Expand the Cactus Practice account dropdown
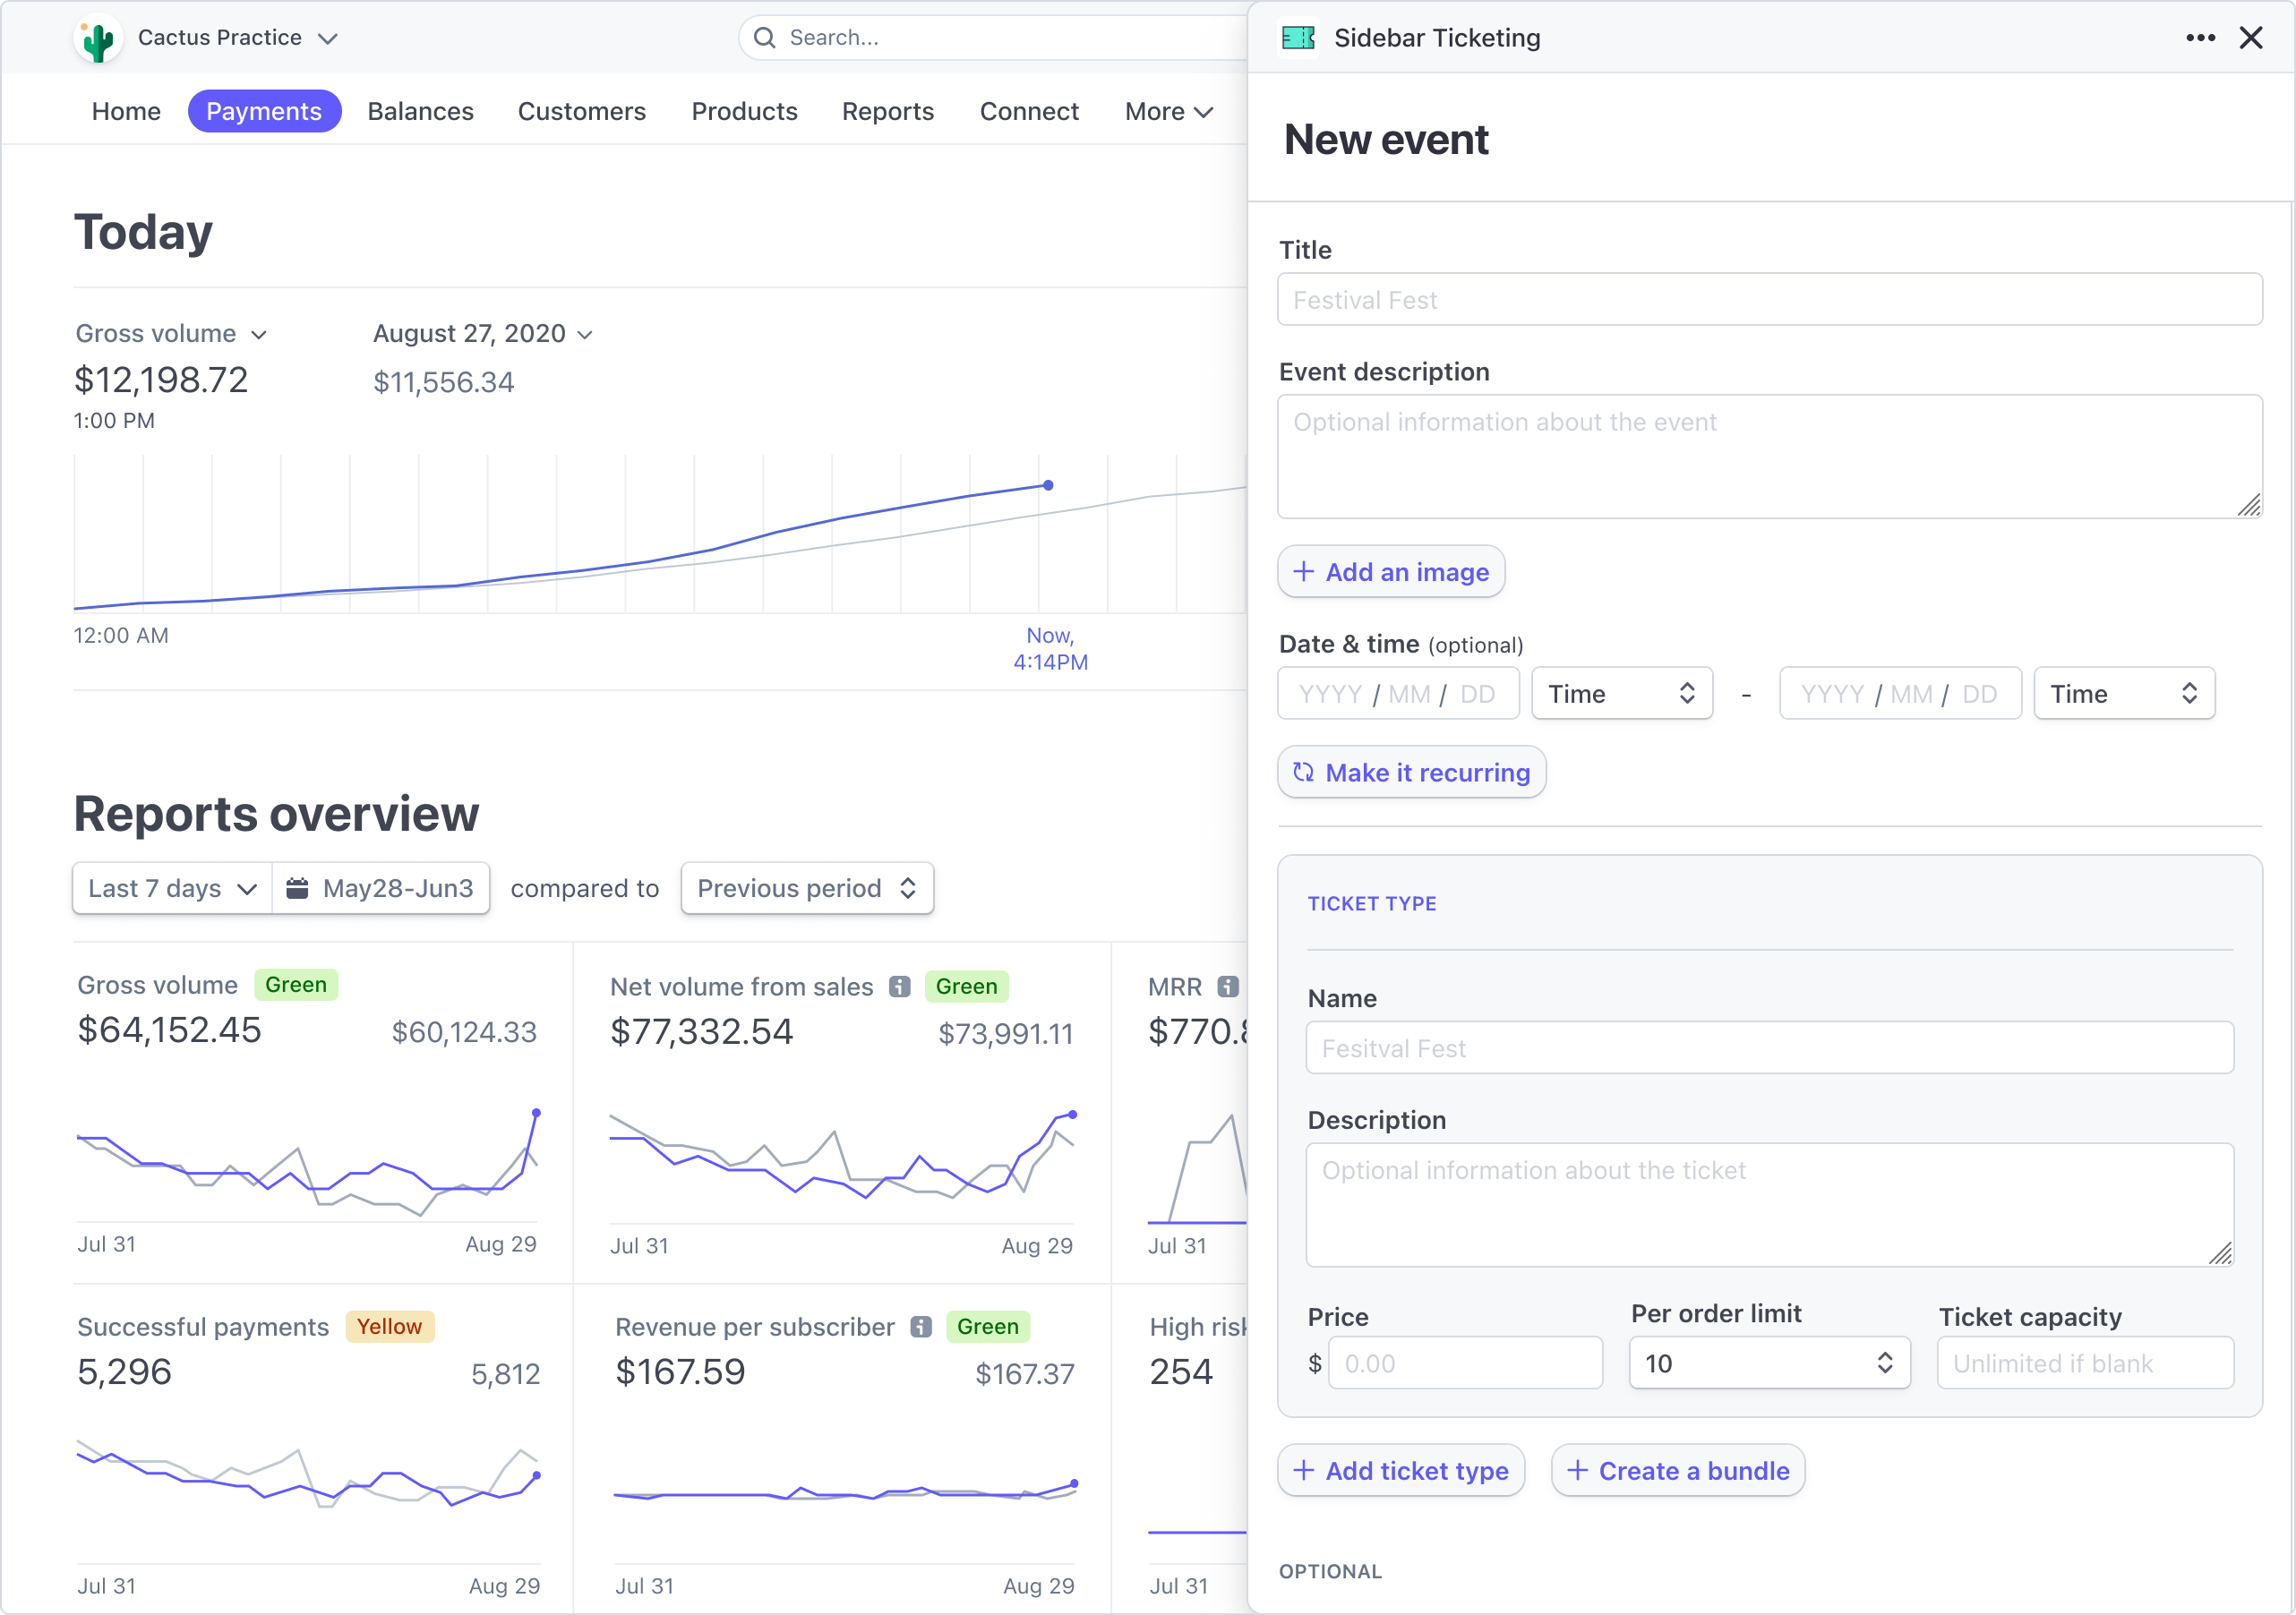Screen dimensions: 2296x1615 click(x=328, y=38)
